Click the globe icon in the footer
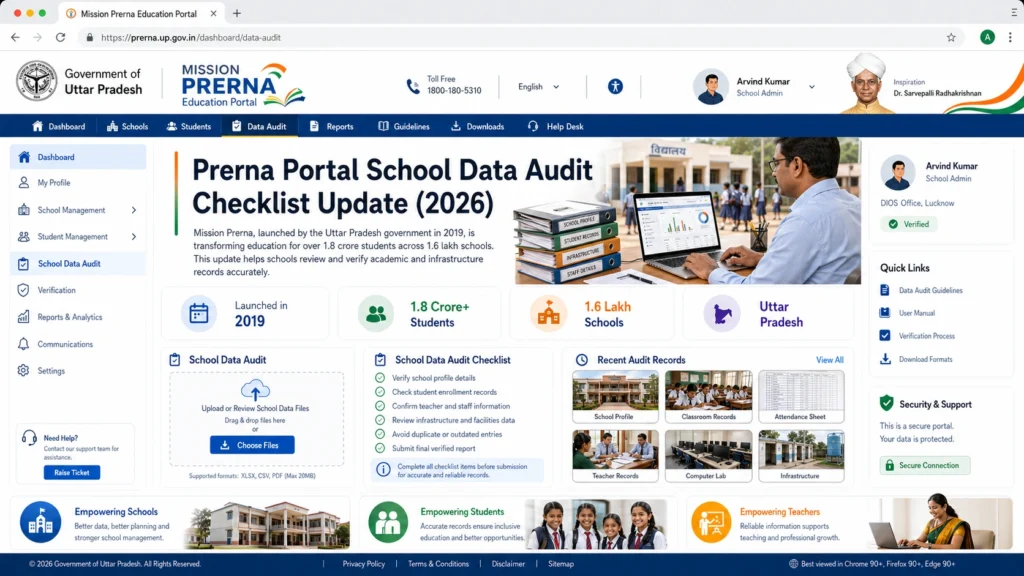 pos(793,564)
